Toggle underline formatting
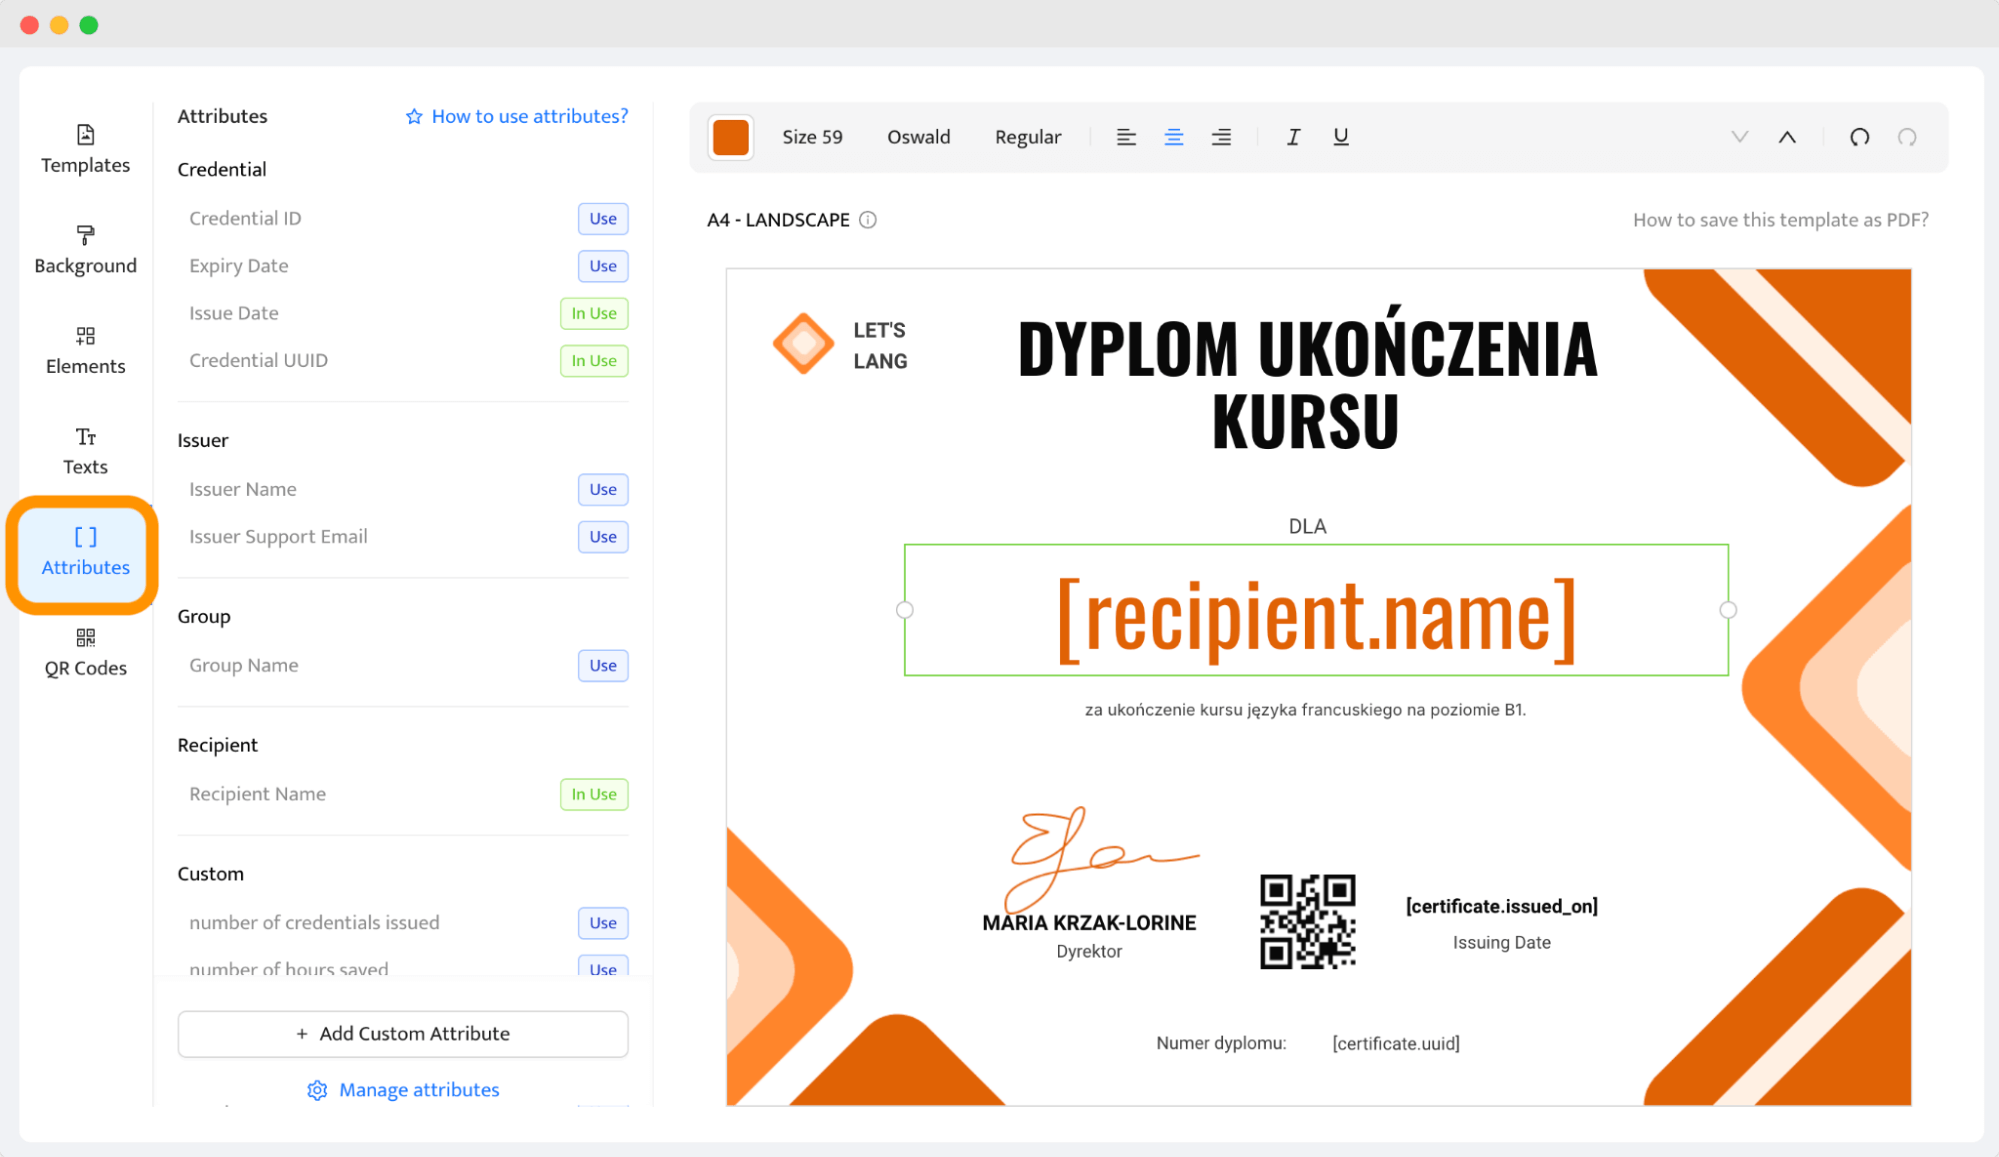Screen dimensions: 1999x1157 [1341, 137]
